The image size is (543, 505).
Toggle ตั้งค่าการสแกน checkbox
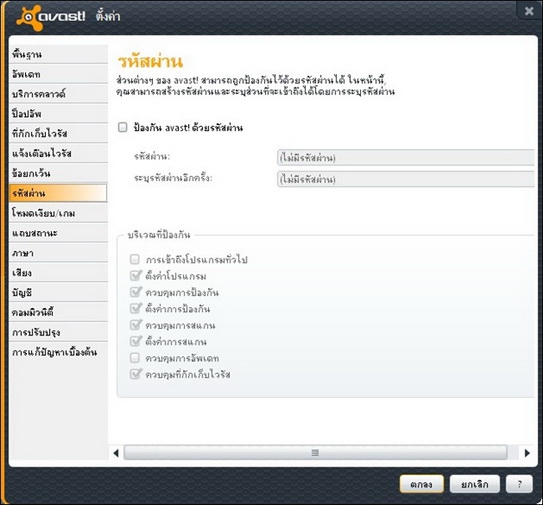click(135, 341)
